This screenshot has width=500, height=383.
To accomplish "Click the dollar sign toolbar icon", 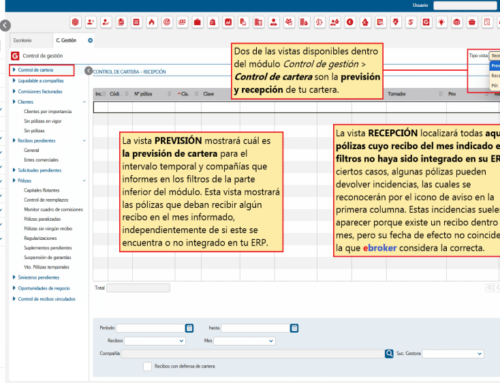I will click(x=411, y=22).
